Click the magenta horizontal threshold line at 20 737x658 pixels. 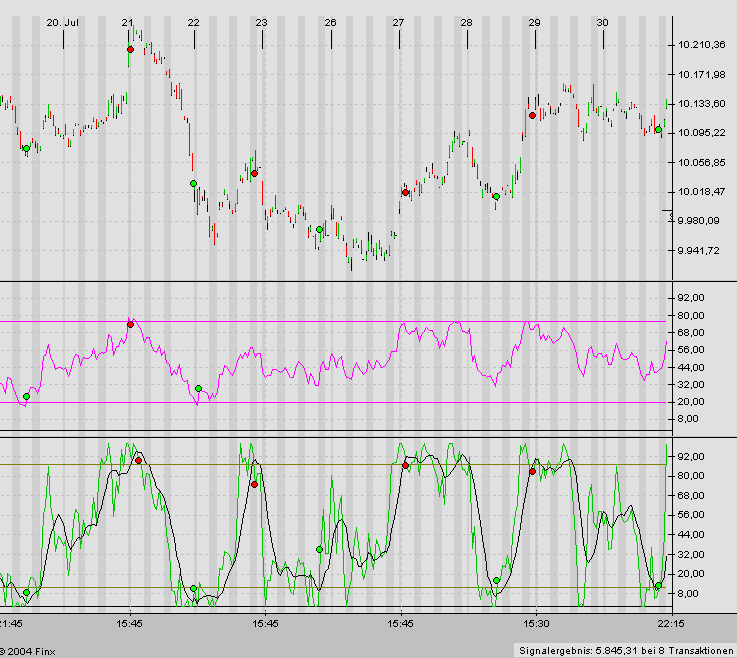(400, 403)
